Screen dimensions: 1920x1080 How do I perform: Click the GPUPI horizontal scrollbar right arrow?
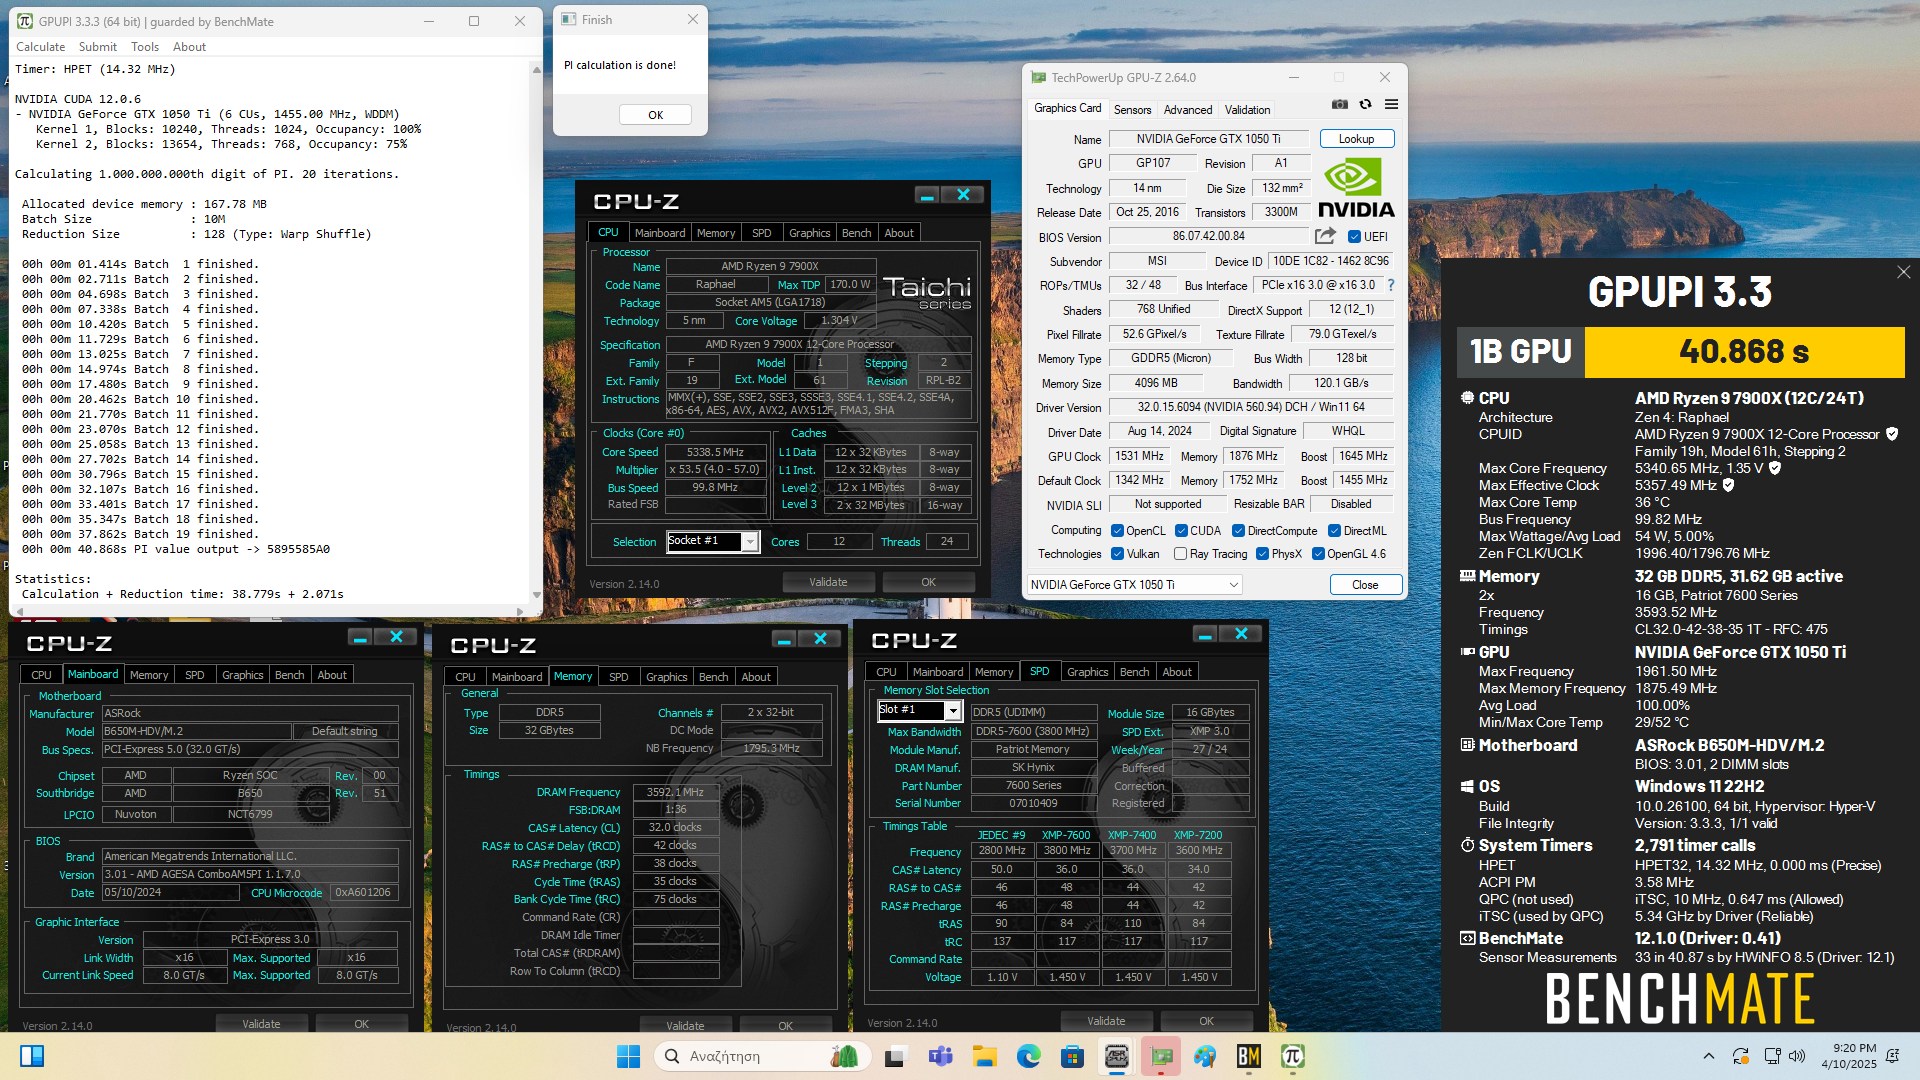coord(520,611)
